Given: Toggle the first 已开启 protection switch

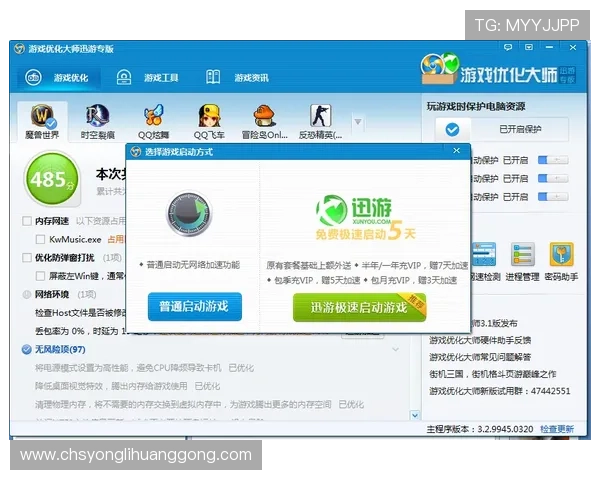Looking at the screenshot, I should (x=553, y=160).
